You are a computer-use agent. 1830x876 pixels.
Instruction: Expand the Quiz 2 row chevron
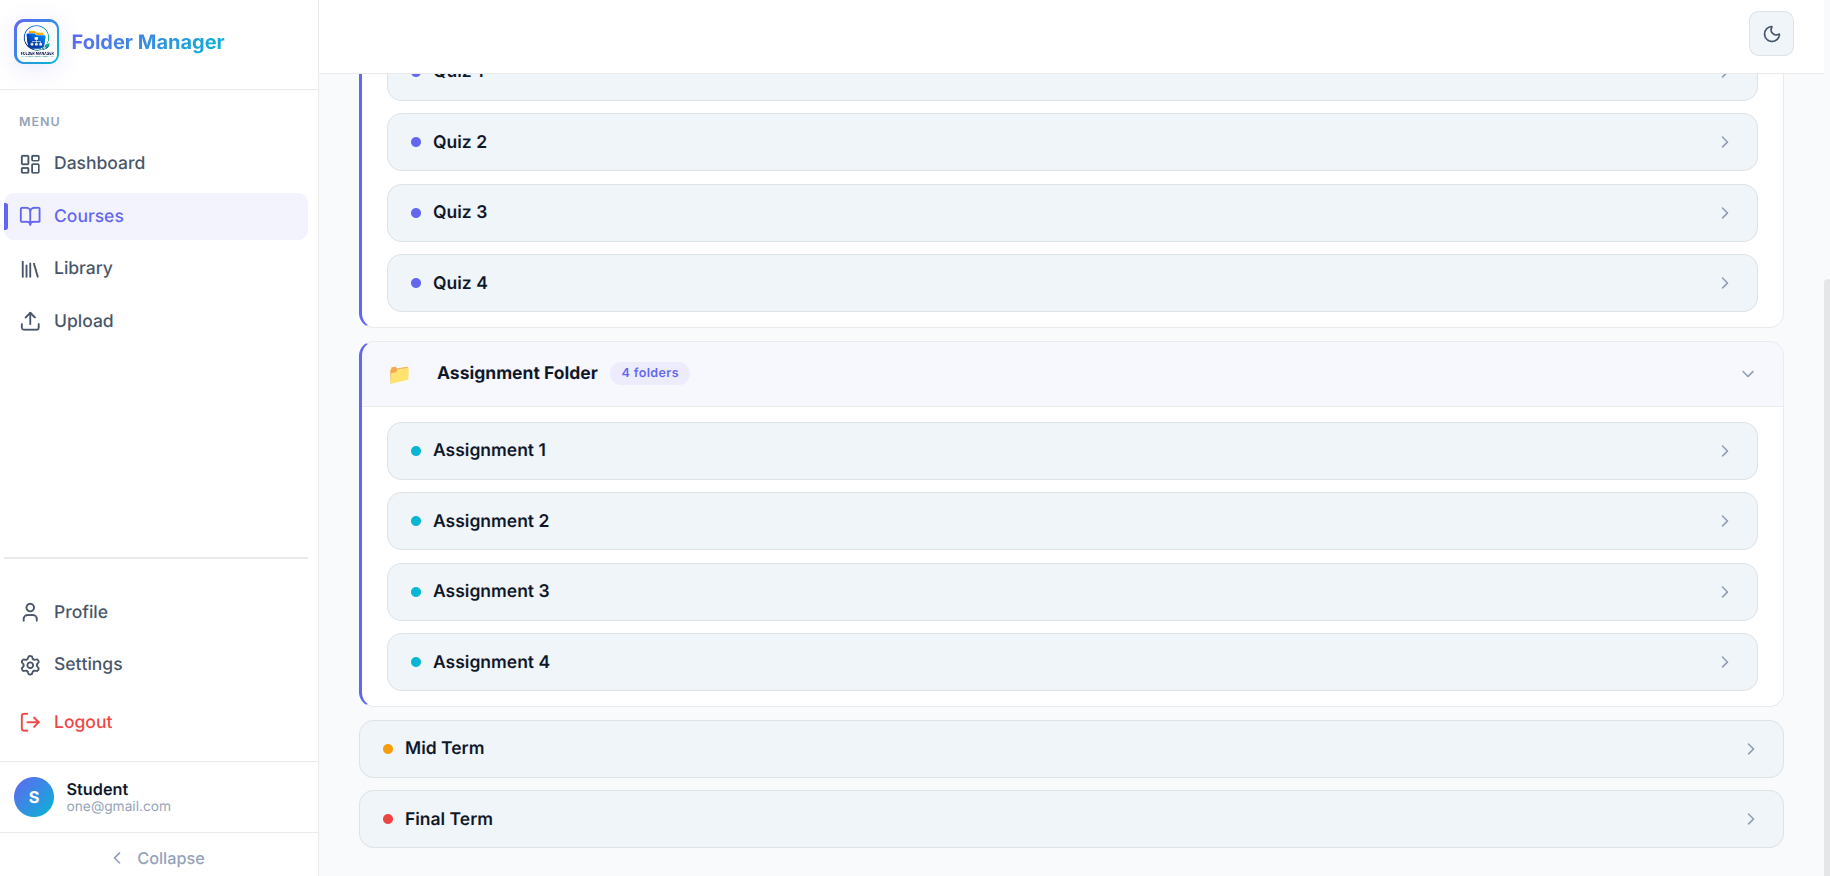click(x=1725, y=142)
